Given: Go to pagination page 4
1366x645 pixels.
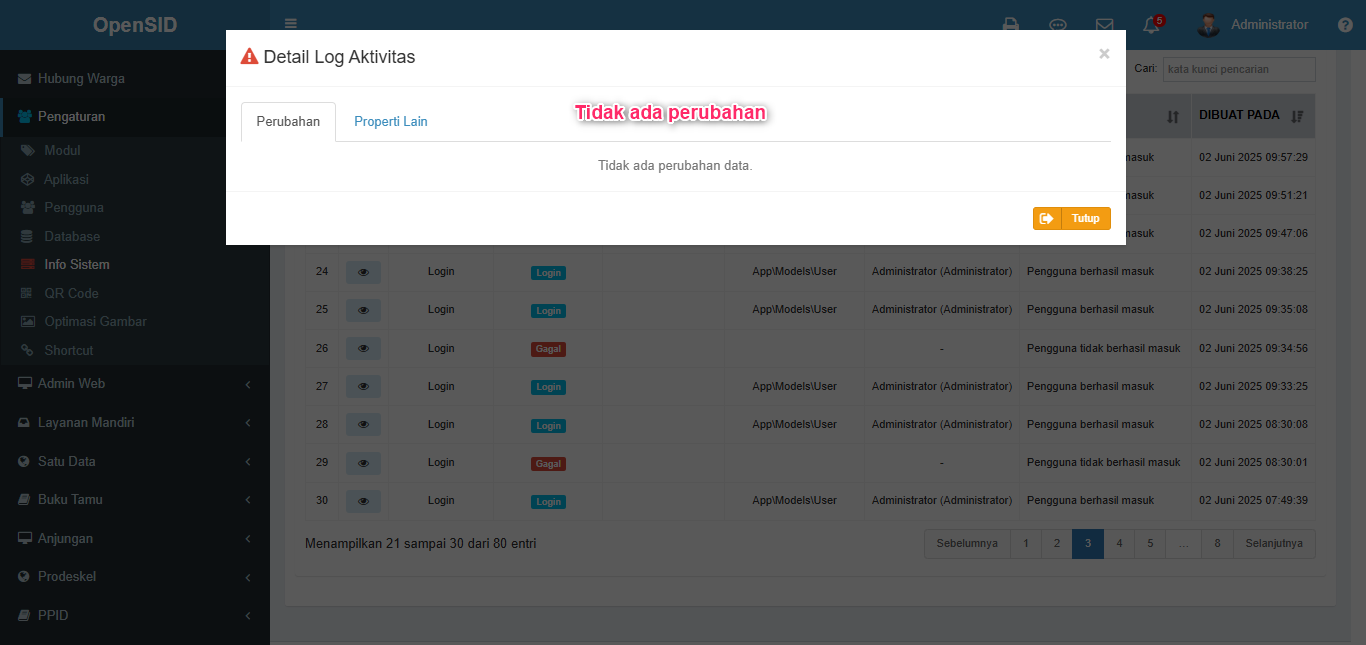Looking at the screenshot, I should 1119,543.
